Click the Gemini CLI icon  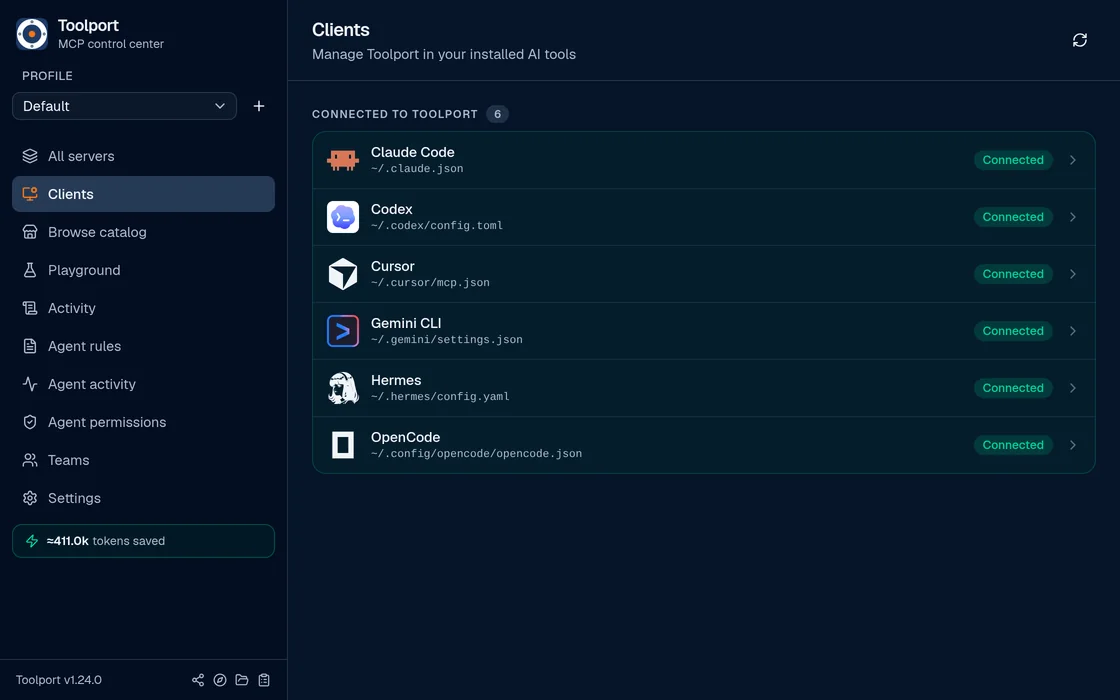point(343,331)
